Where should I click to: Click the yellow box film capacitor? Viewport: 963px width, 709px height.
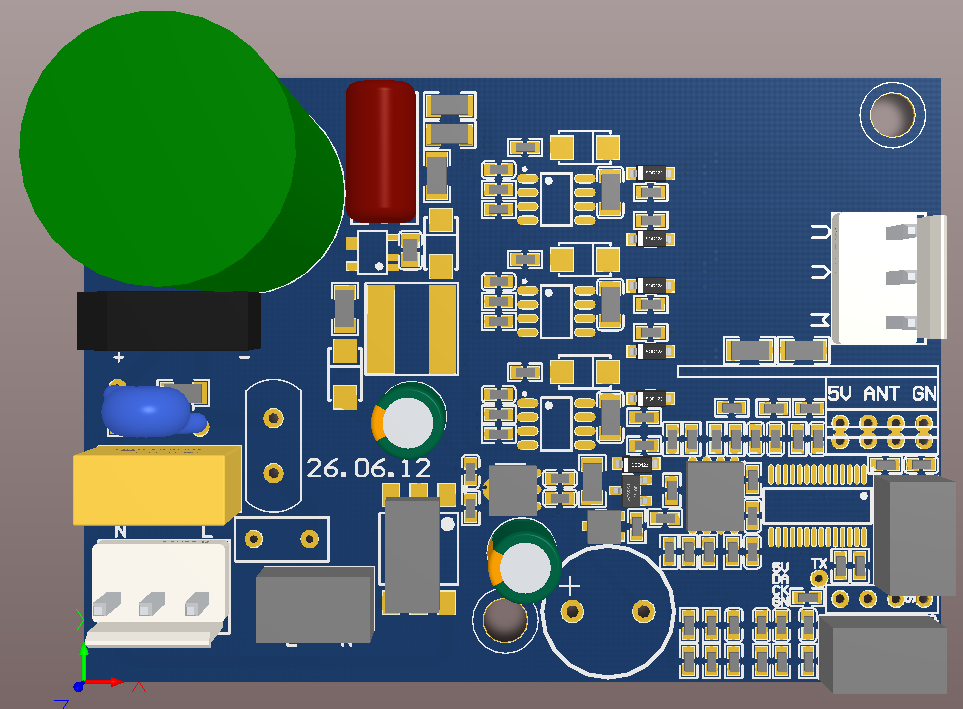pos(157,485)
